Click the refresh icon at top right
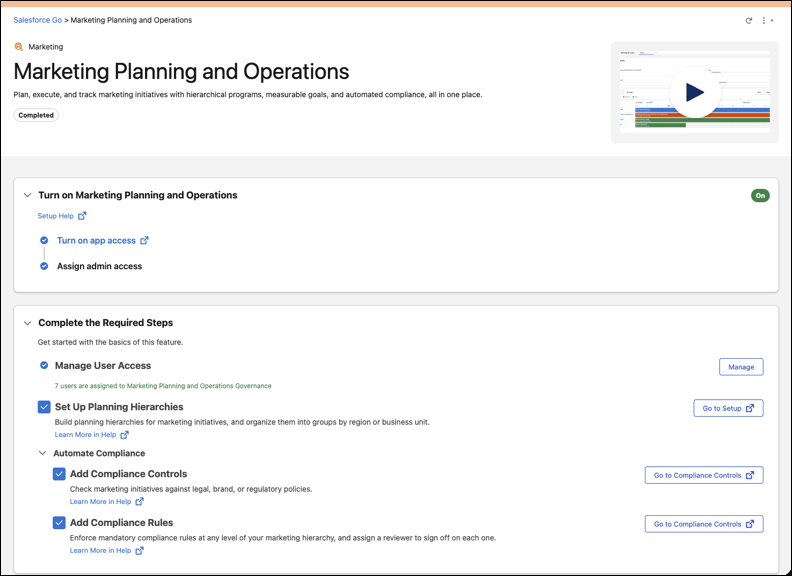The height and width of the screenshot is (576, 792). point(749,21)
